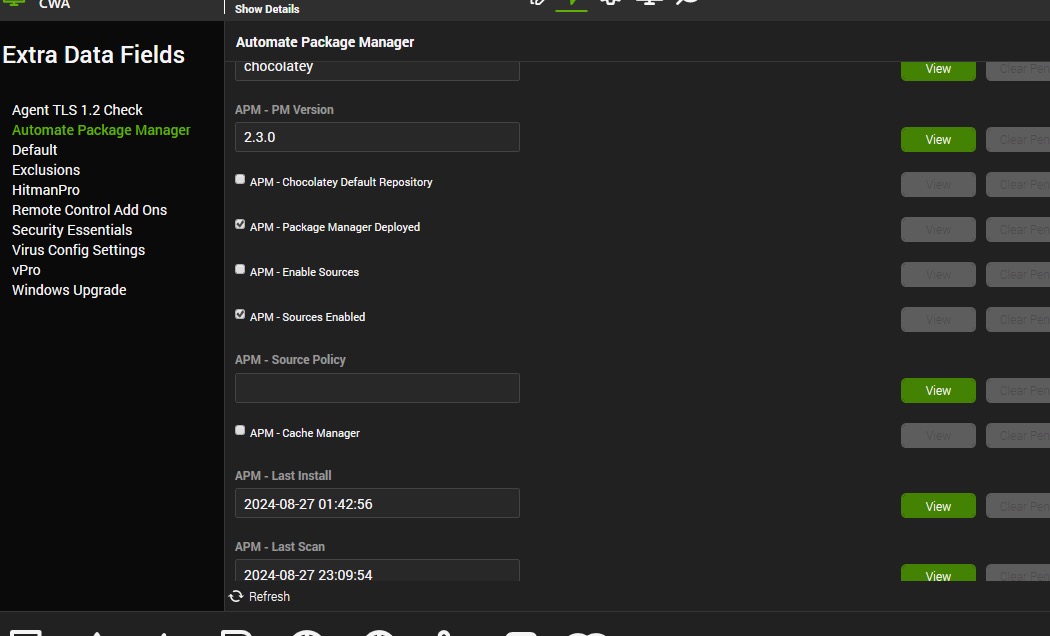Focus the empty APM - Source Policy field
Viewport: 1050px width, 636px height.
tap(377, 388)
